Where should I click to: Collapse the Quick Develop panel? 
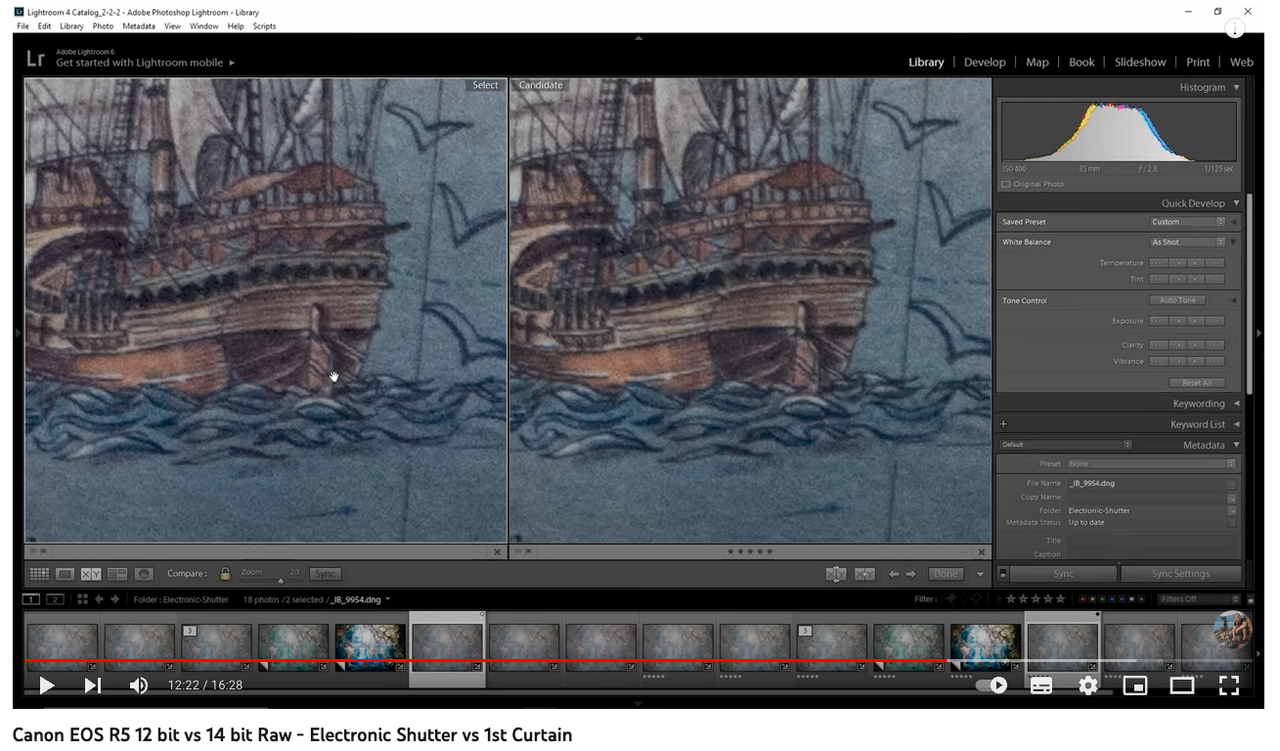tap(1236, 203)
